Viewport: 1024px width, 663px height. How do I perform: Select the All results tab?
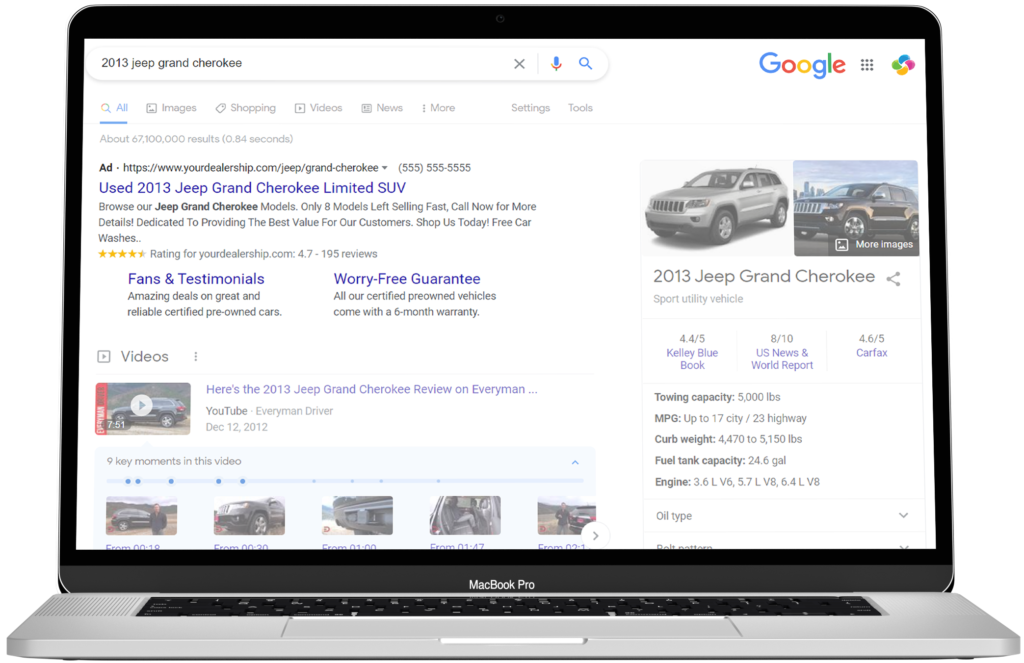point(115,108)
